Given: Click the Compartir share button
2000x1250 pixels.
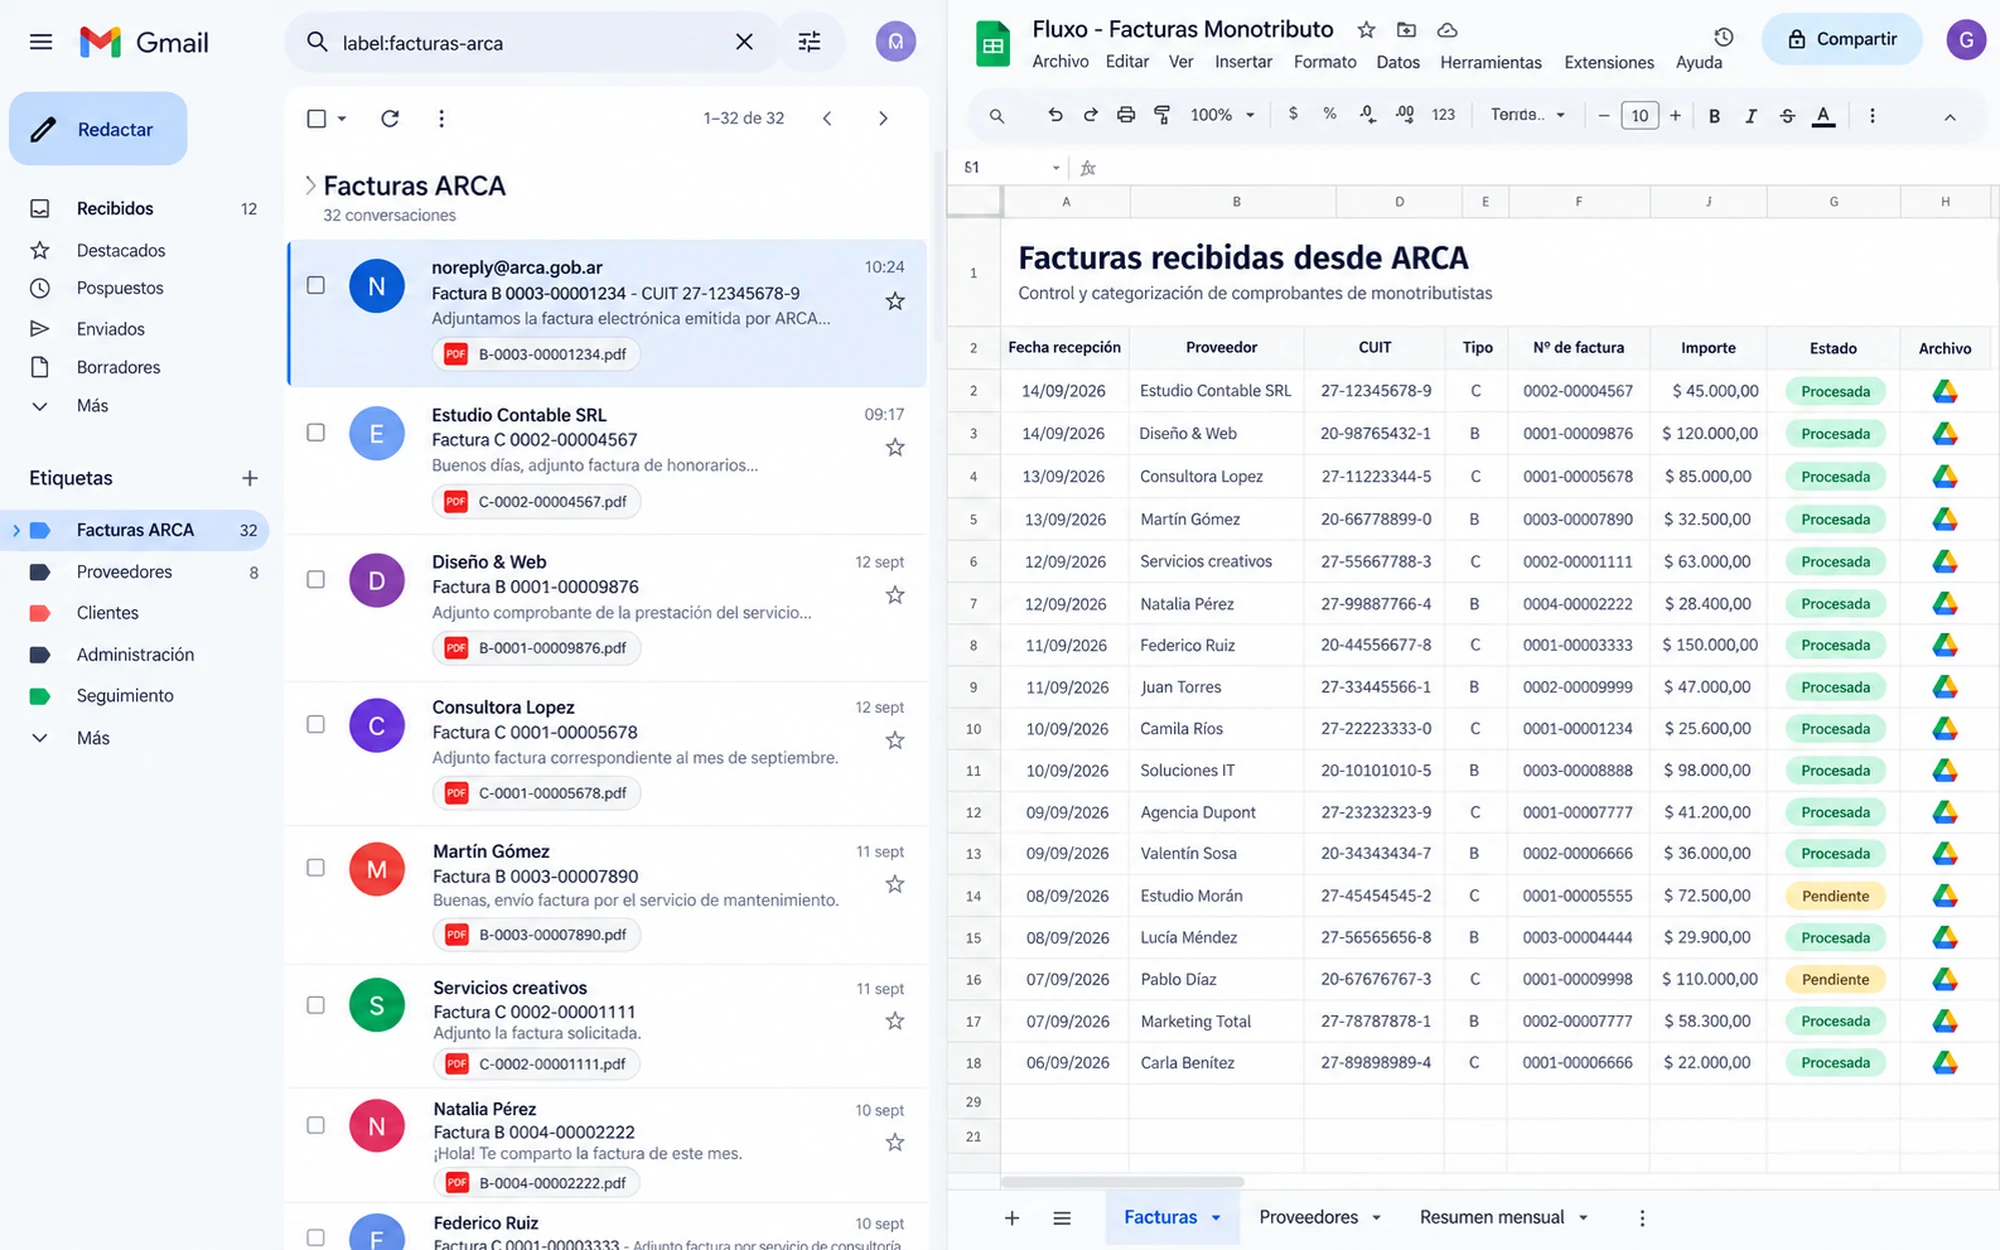Looking at the screenshot, I should click(1842, 39).
